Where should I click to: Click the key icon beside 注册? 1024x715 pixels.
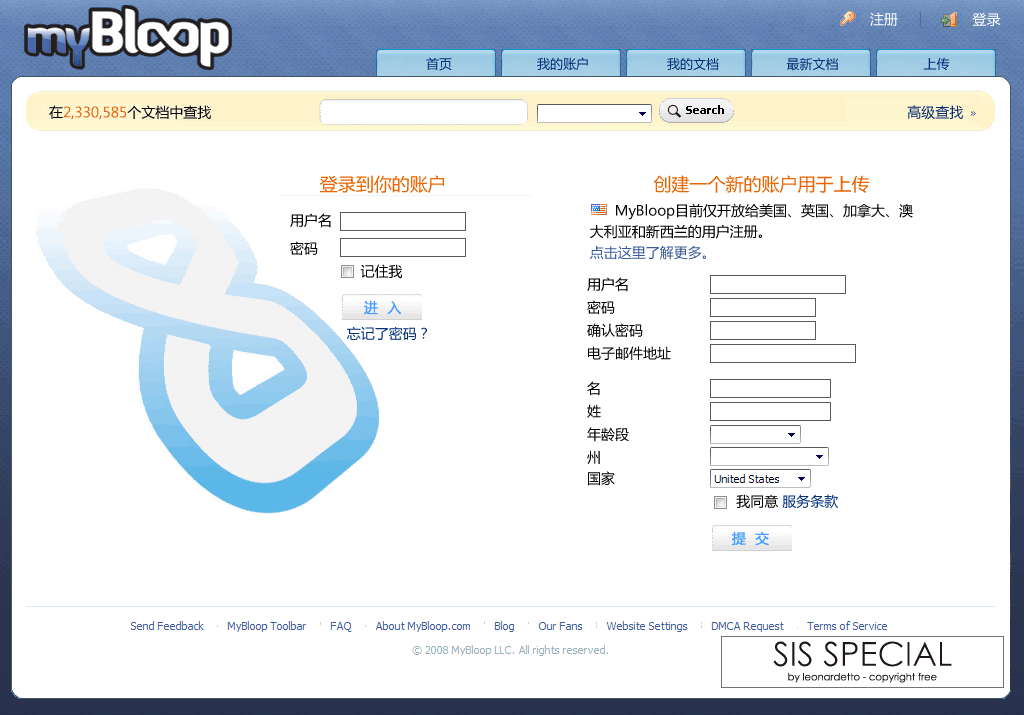click(848, 19)
